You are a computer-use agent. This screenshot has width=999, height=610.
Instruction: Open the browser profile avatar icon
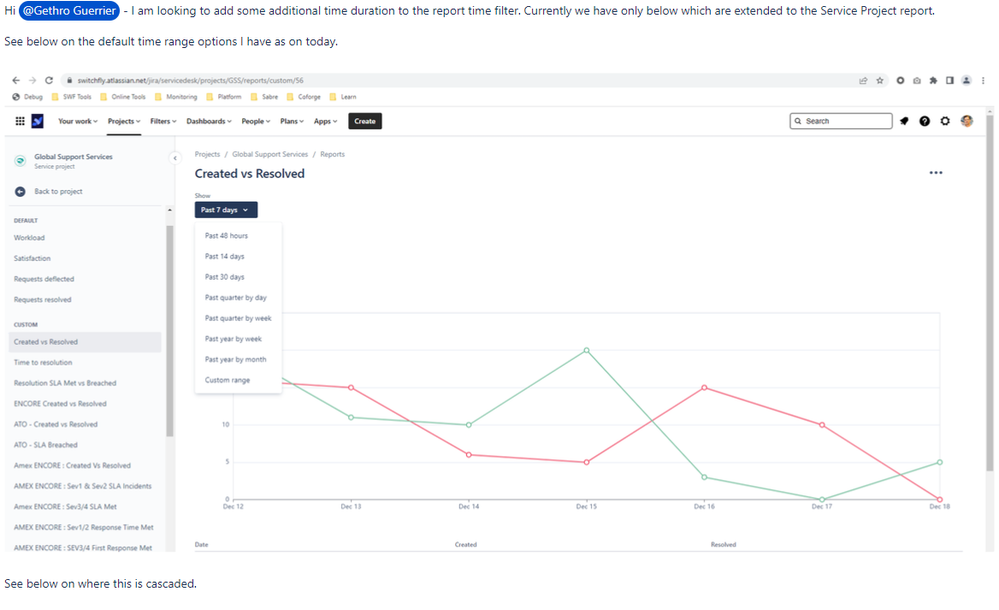967,80
